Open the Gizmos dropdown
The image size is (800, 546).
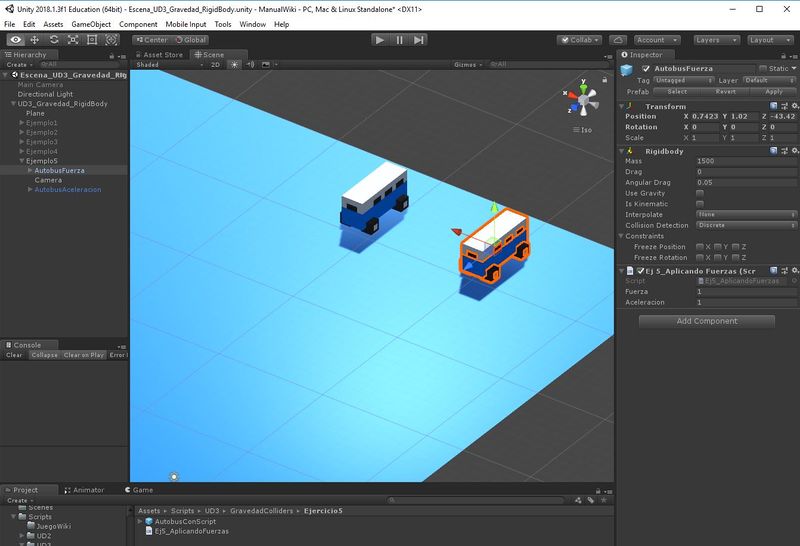click(467, 65)
